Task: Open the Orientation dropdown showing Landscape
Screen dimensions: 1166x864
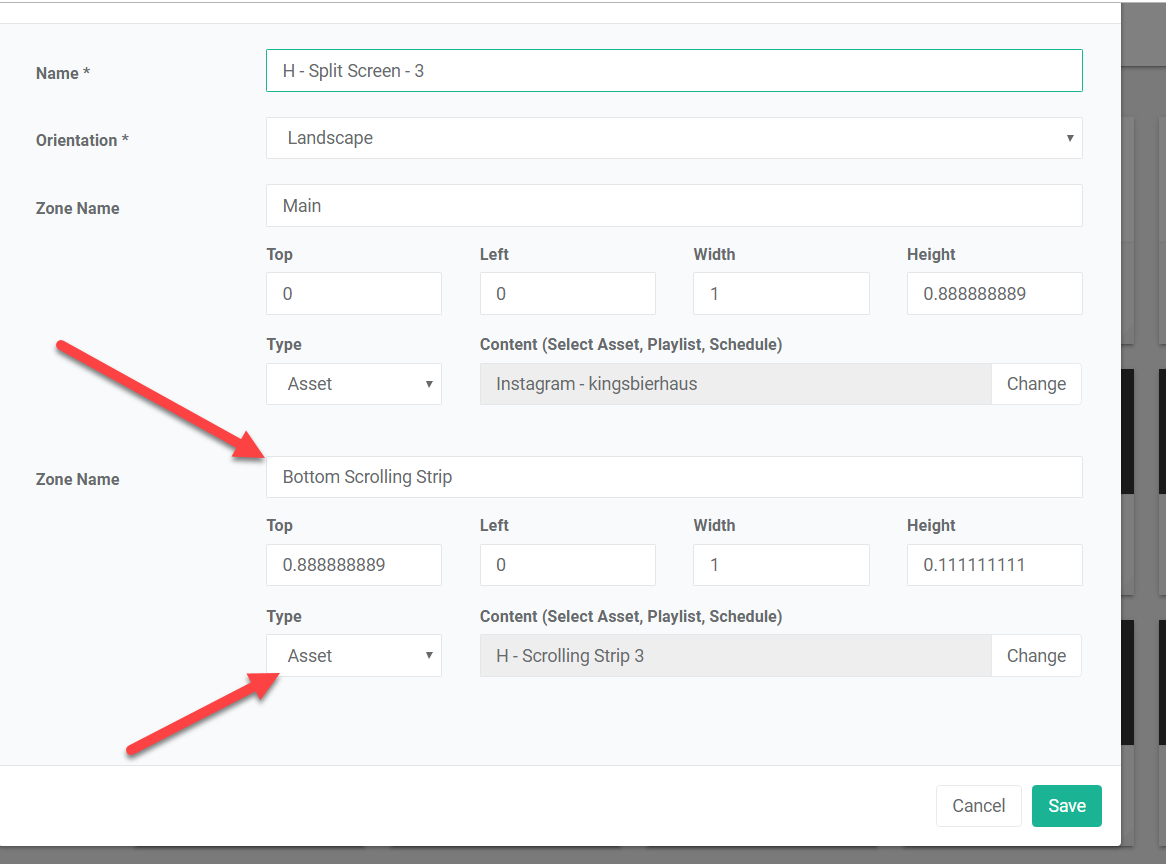Action: pos(673,138)
